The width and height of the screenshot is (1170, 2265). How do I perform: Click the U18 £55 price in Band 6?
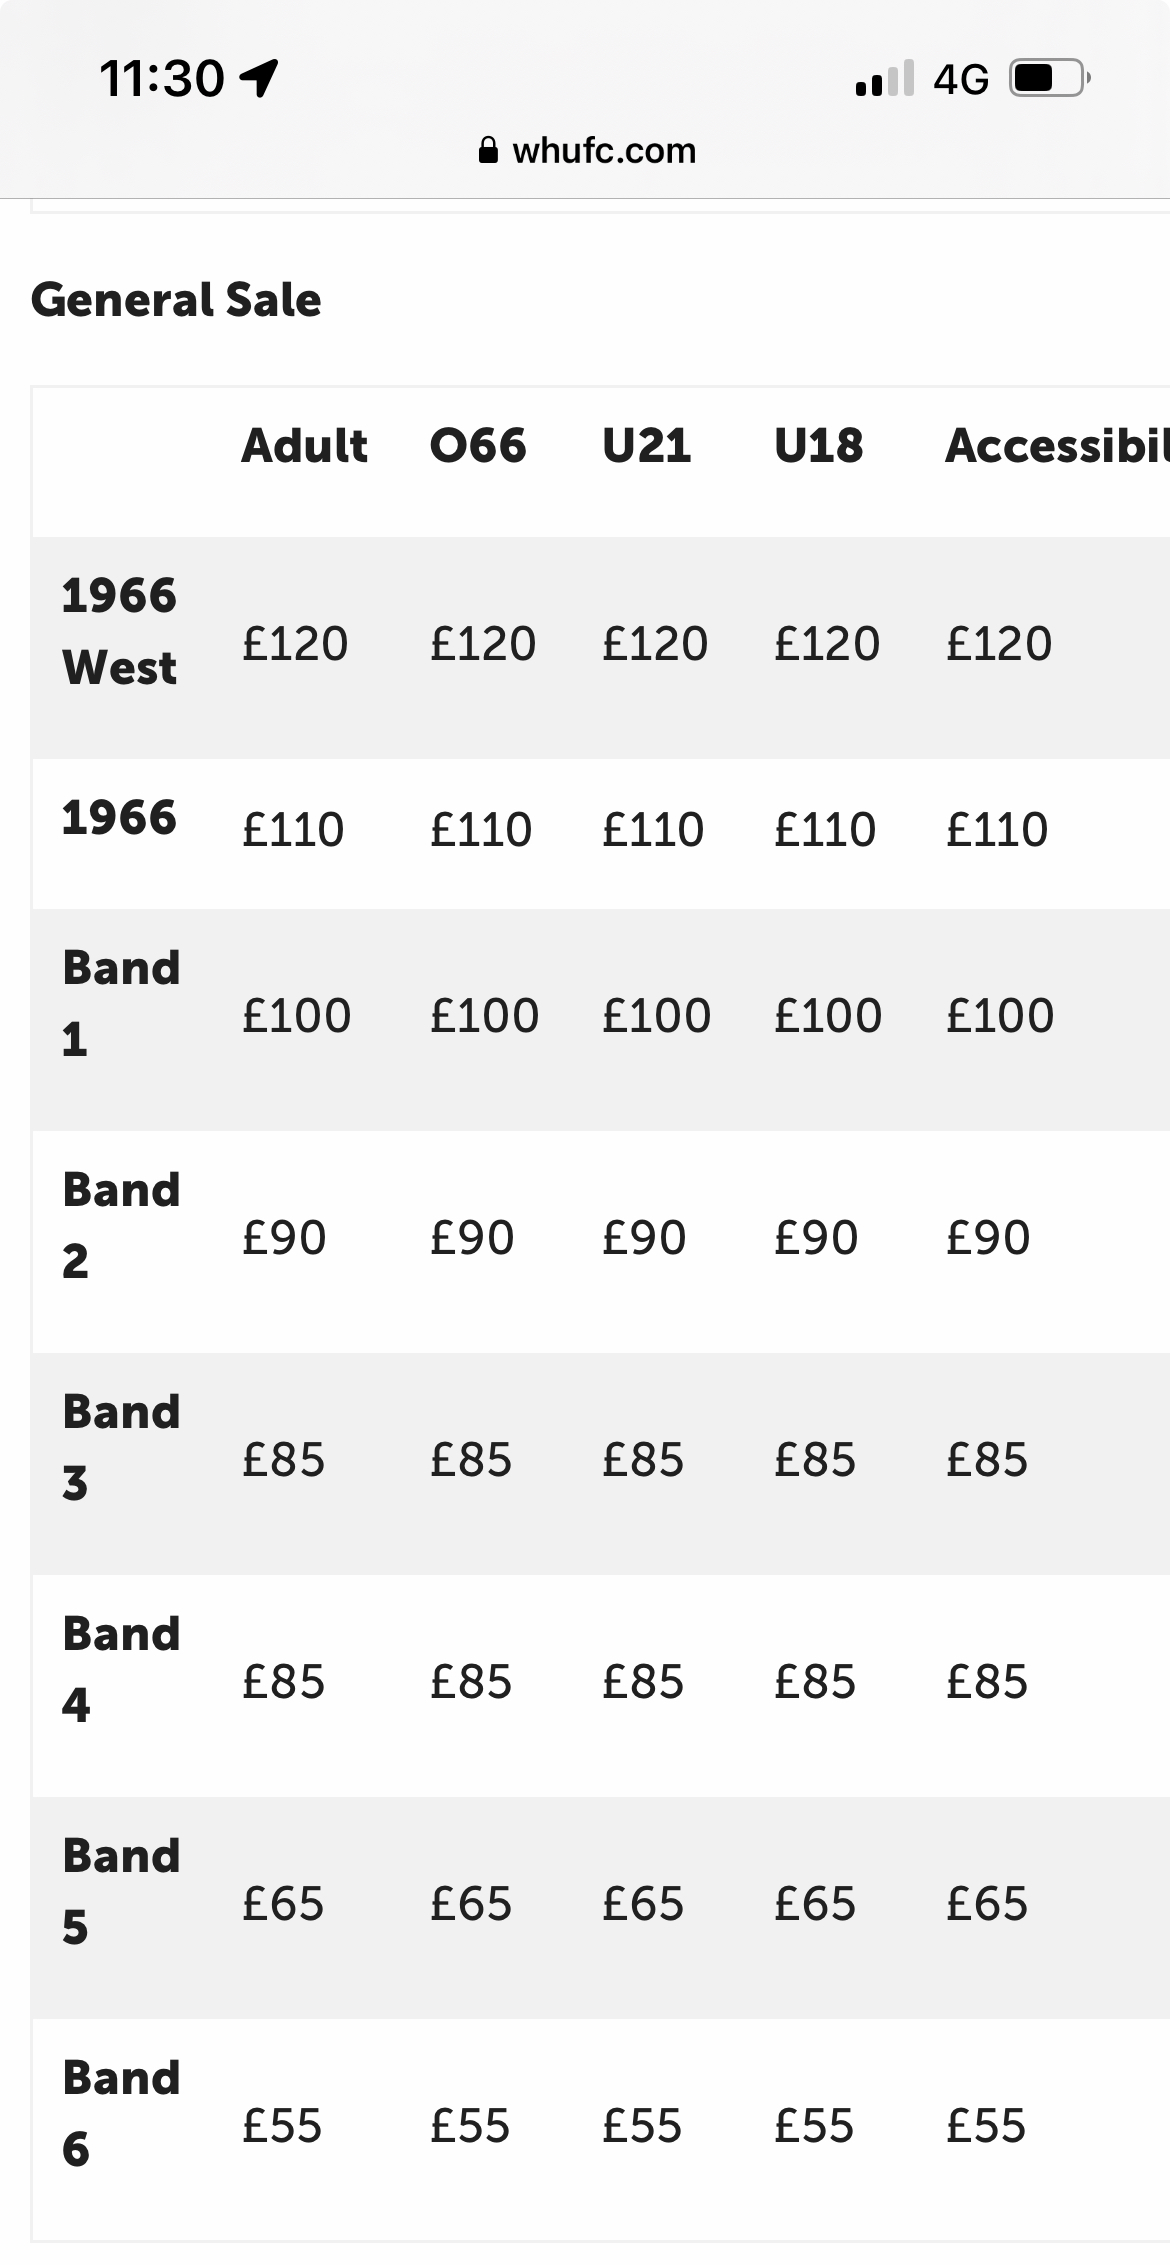(x=814, y=2126)
